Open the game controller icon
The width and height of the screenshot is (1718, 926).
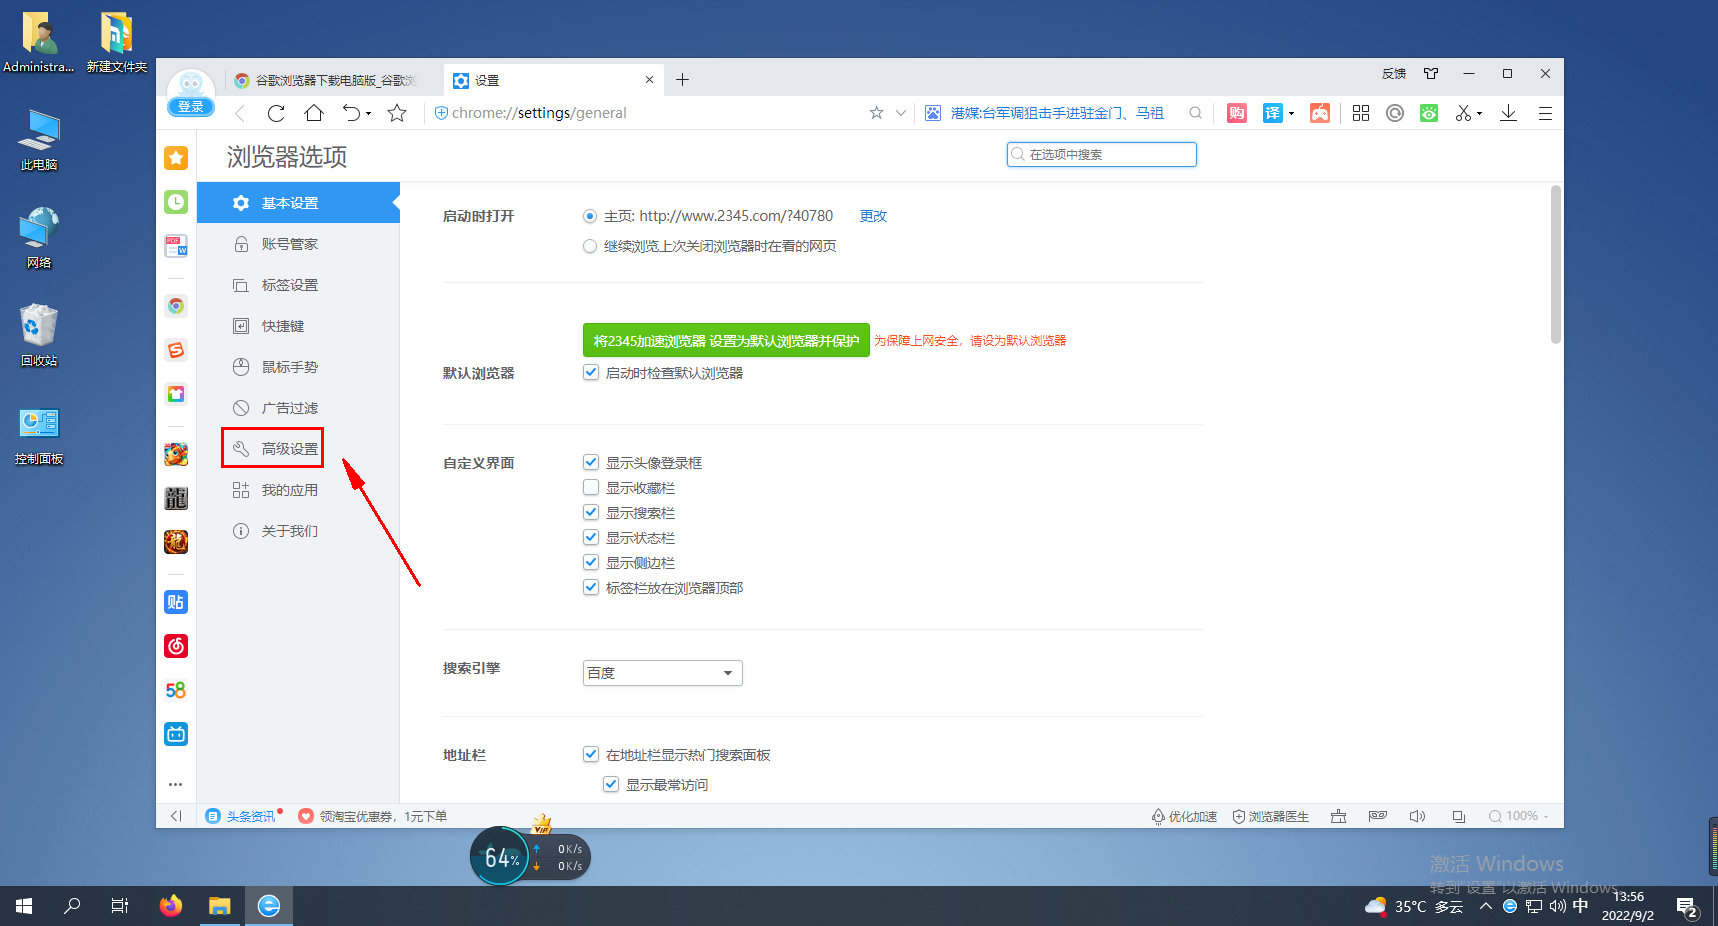tap(1320, 113)
